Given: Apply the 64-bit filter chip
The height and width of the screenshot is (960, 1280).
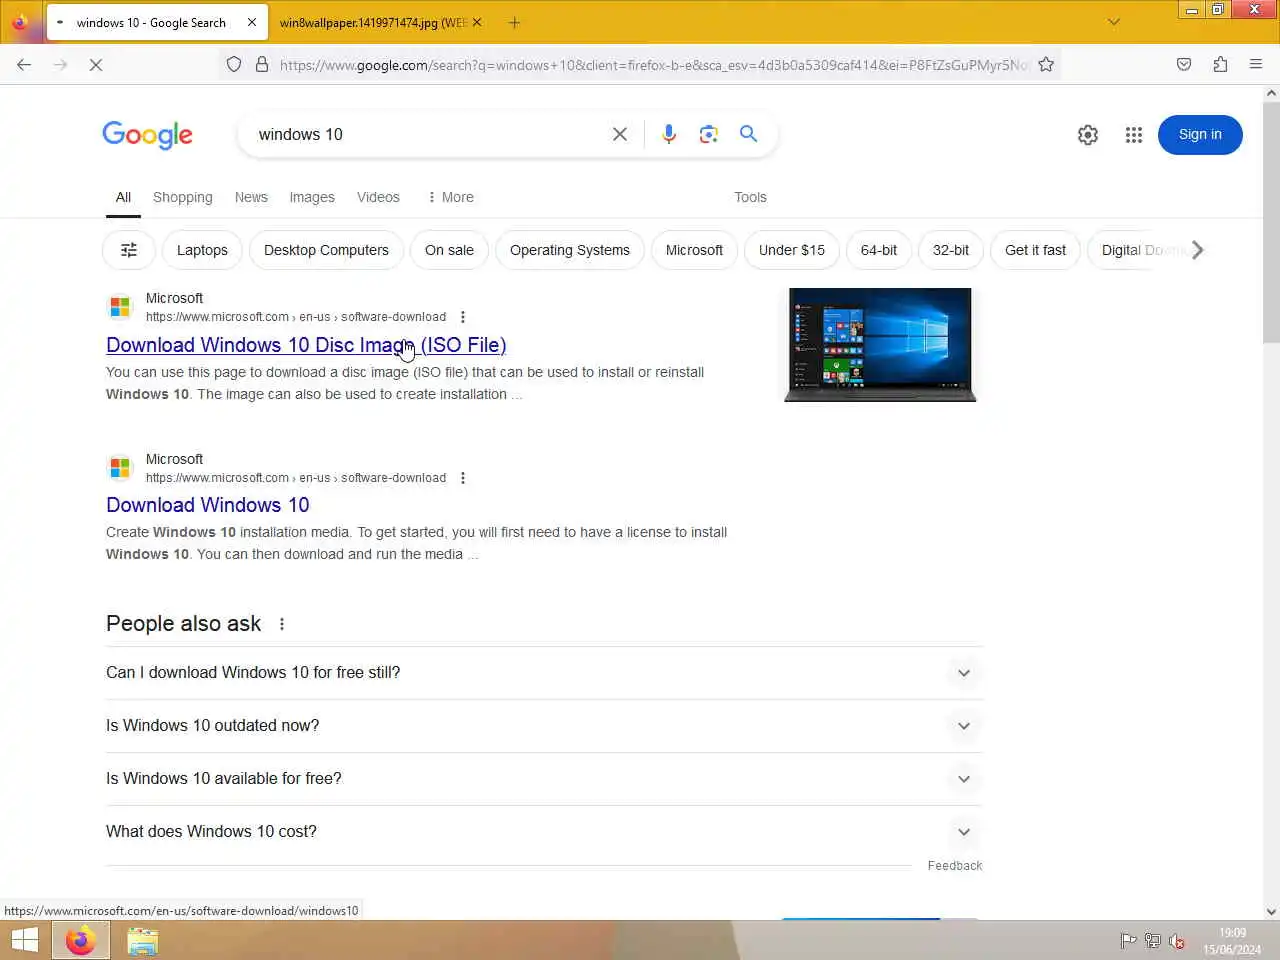Looking at the screenshot, I should (x=879, y=250).
